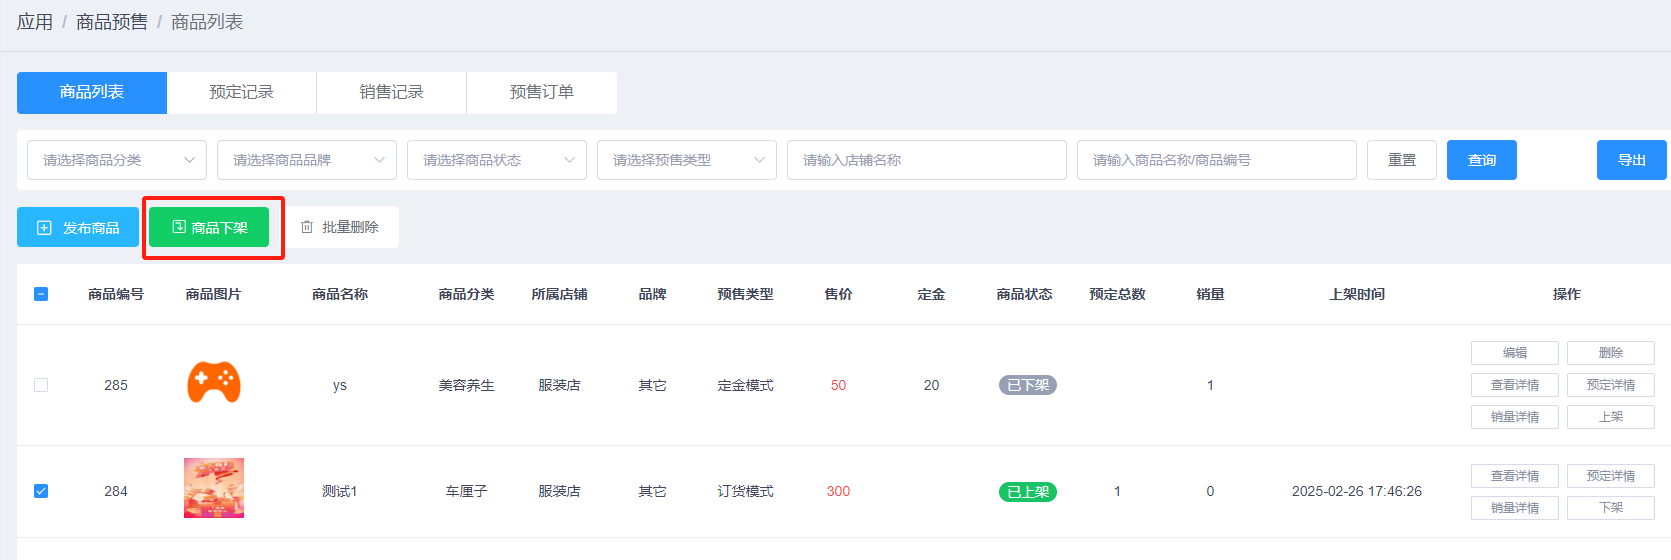Expand the 请选择商品状态 dropdown

[x=496, y=160]
